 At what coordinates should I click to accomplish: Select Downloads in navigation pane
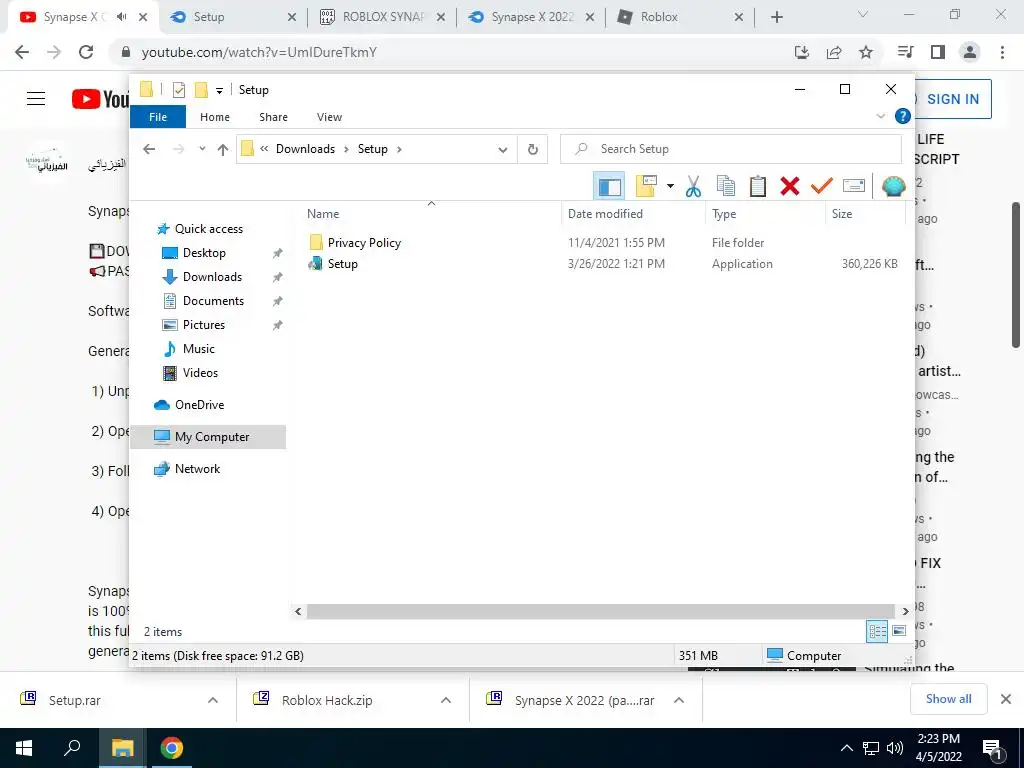tap(212, 277)
